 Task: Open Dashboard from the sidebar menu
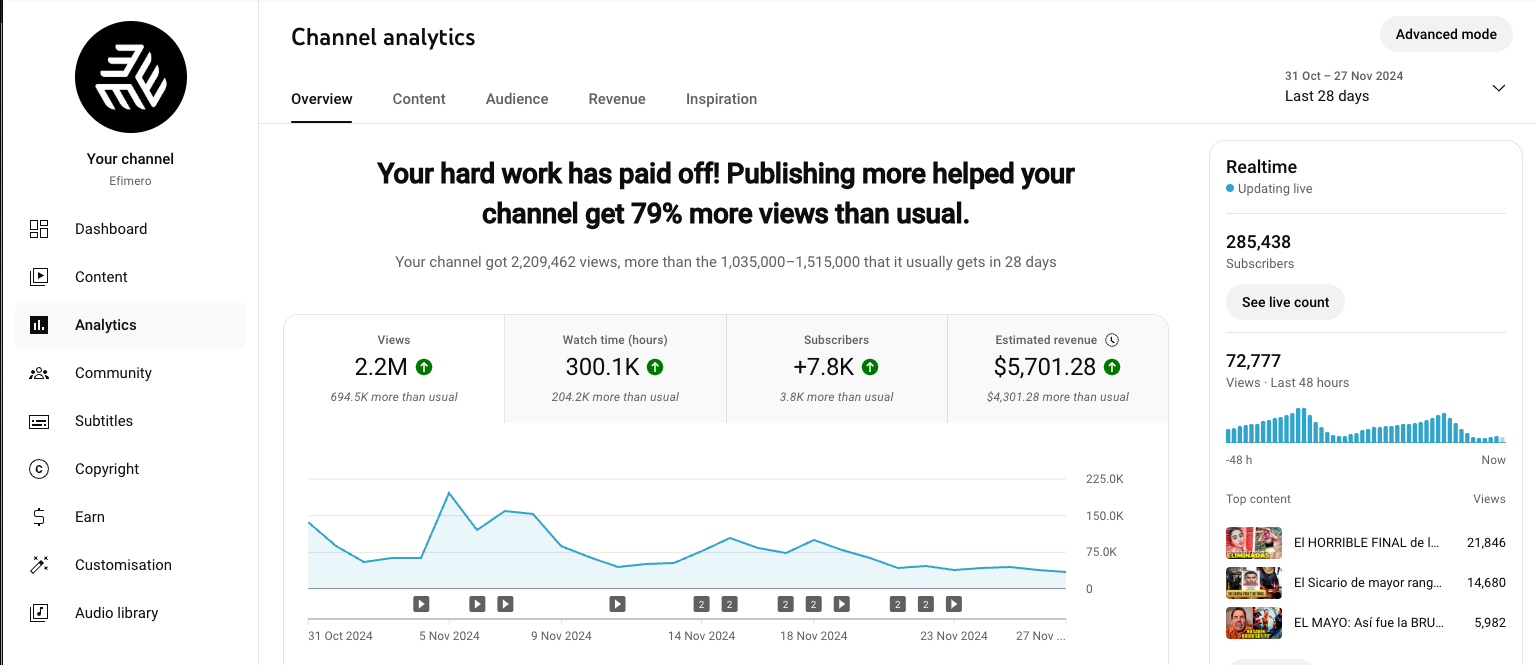[130, 229]
